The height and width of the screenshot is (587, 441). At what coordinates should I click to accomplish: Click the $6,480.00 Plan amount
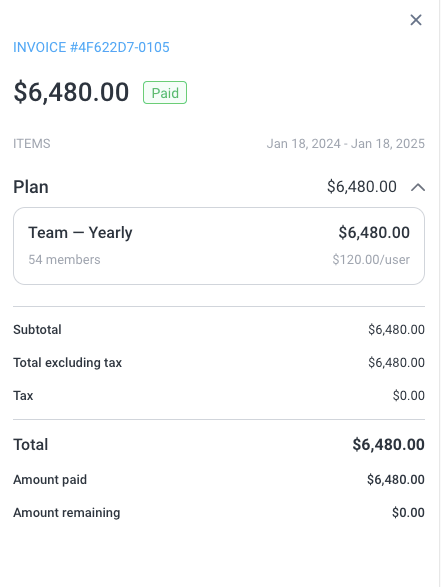[x=362, y=186]
